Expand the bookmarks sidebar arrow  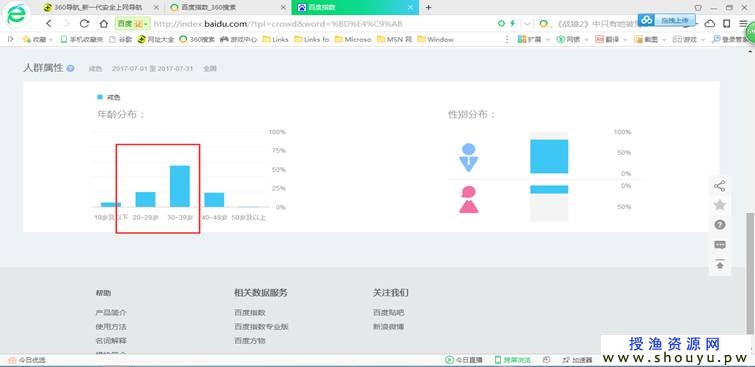11,39
